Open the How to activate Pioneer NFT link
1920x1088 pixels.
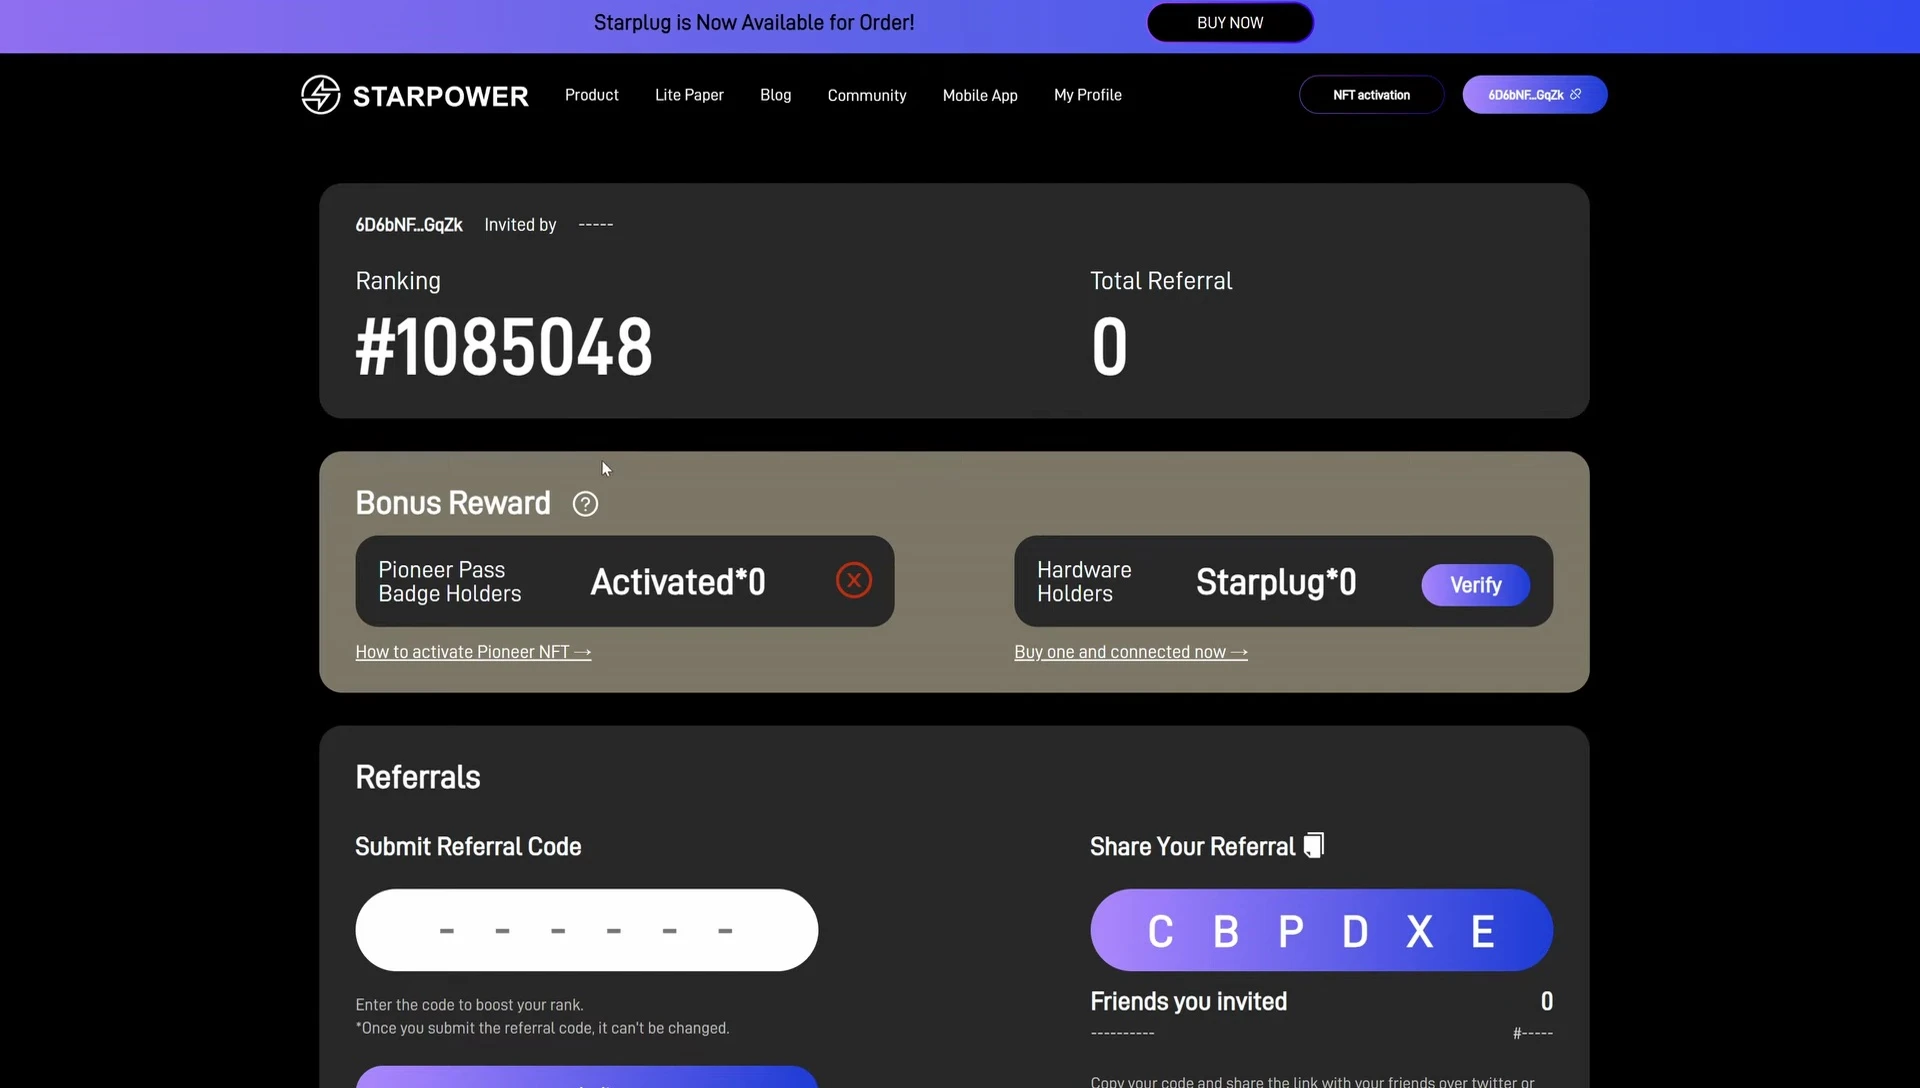point(473,652)
